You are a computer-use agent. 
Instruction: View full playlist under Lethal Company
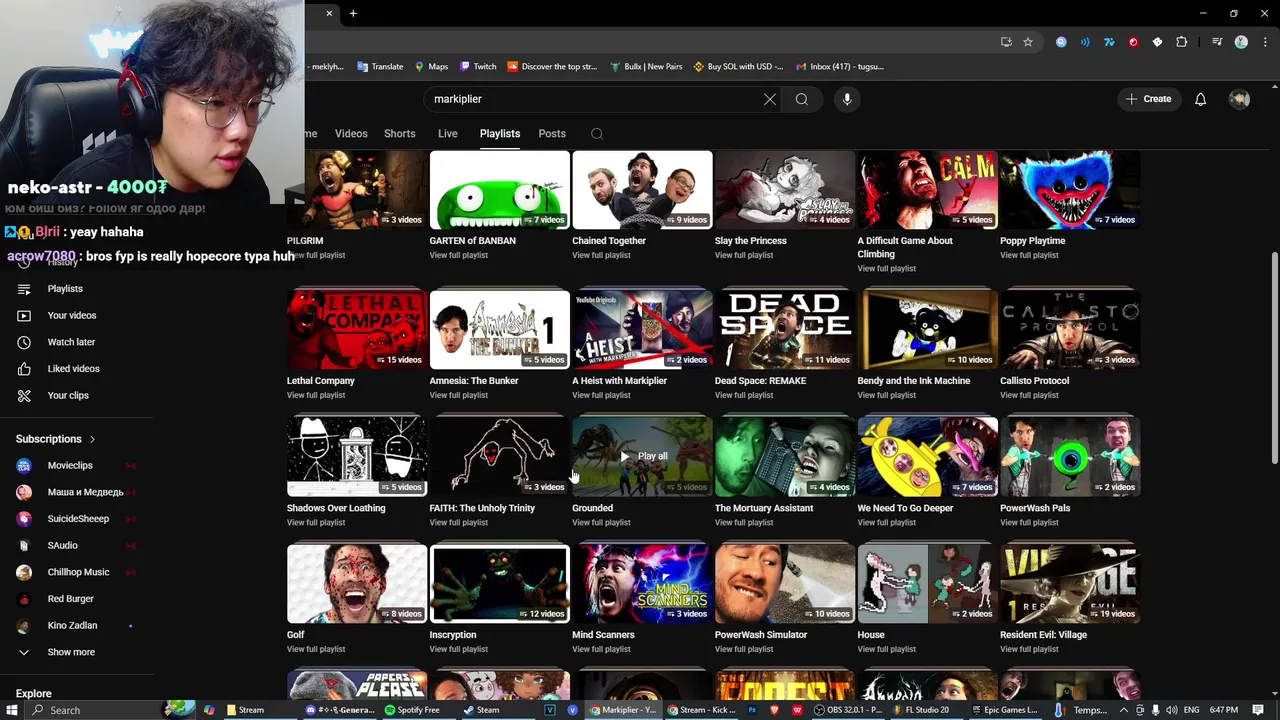click(x=316, y=395)
